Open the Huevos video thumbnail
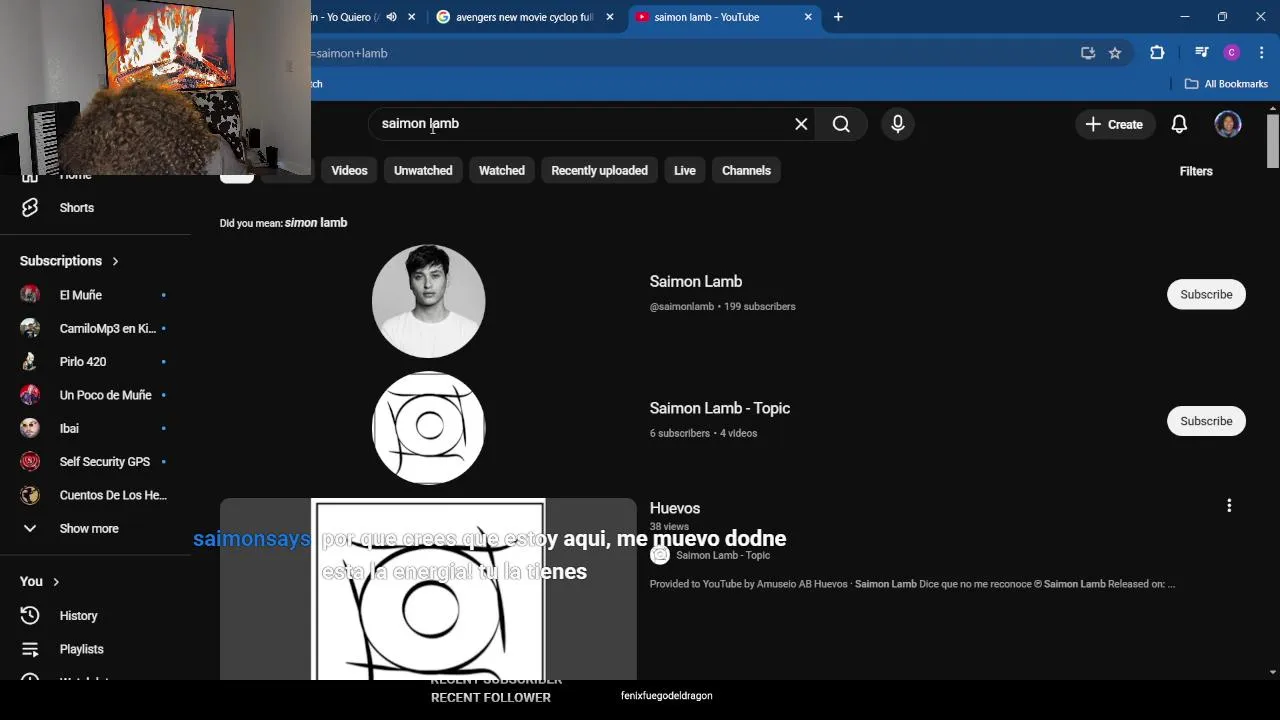The image size is (1280, 720). 428,589
